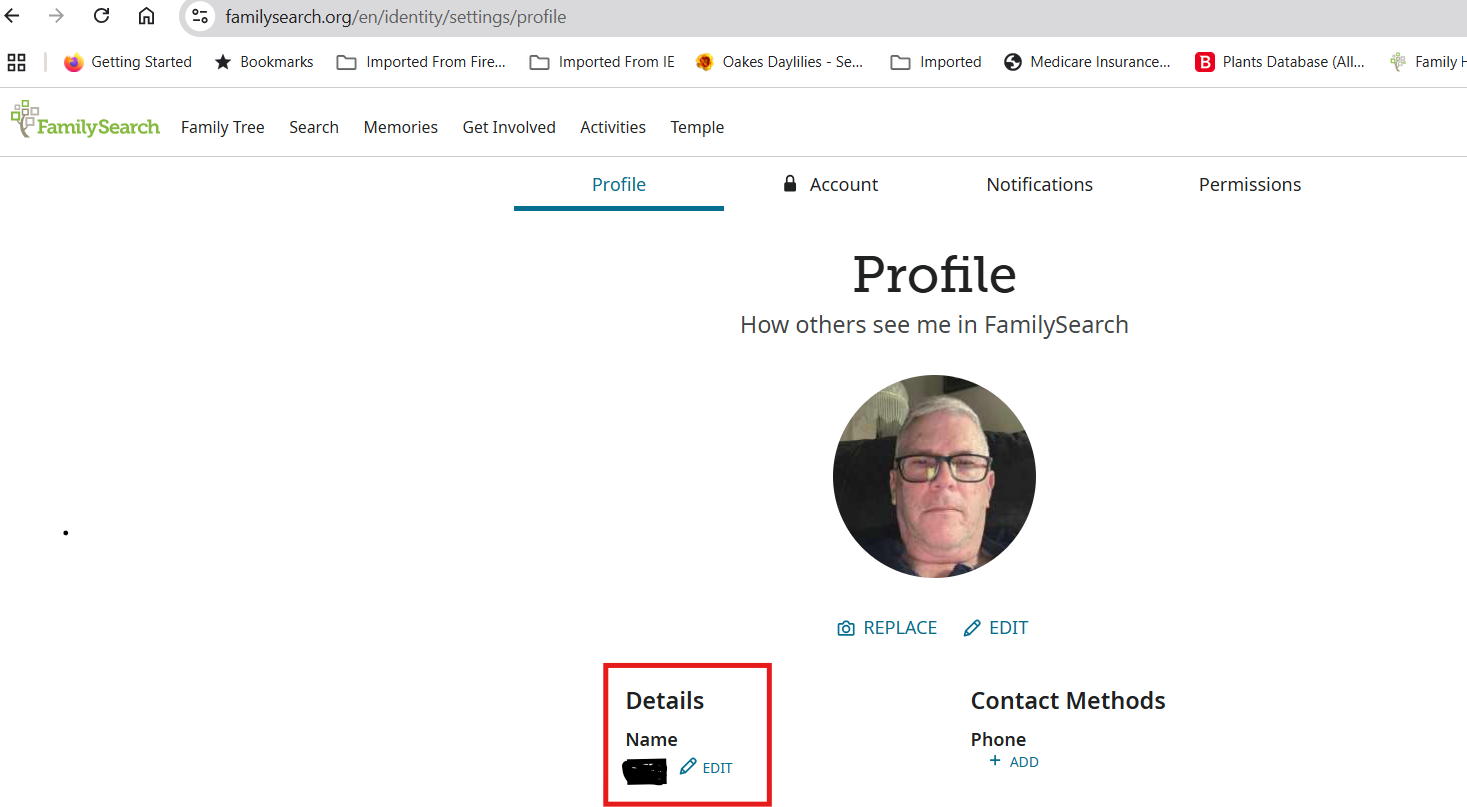Click the FamilySearch logo
This screenshot has width=1467, height=807.
pyautogui.click(x=85, y=120)
